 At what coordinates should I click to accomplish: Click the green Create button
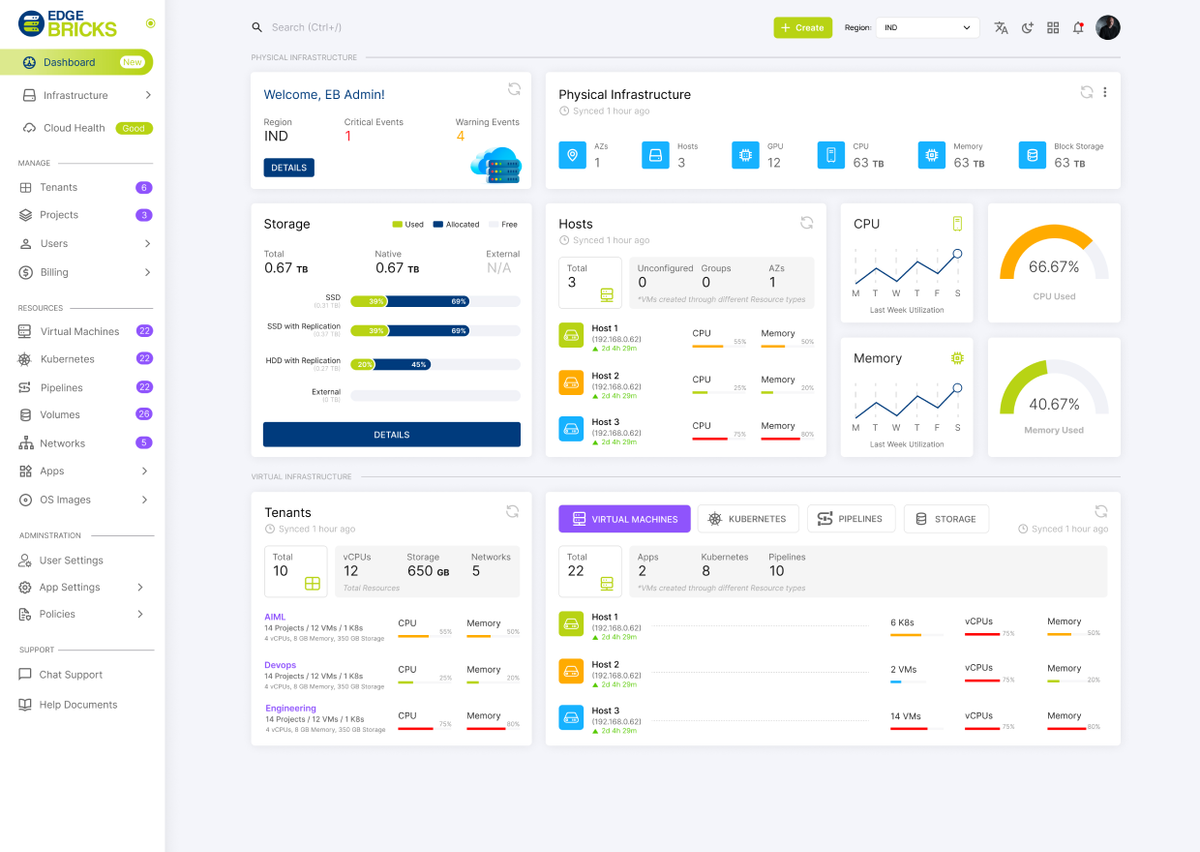(x=802, y=28)
